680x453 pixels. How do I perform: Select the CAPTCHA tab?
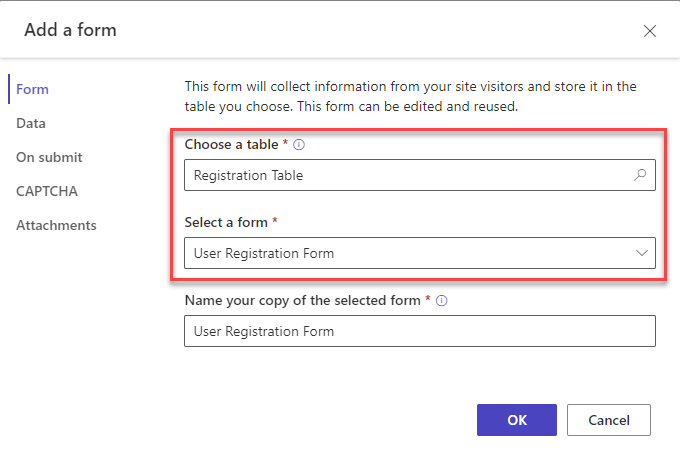coord(46,191)
